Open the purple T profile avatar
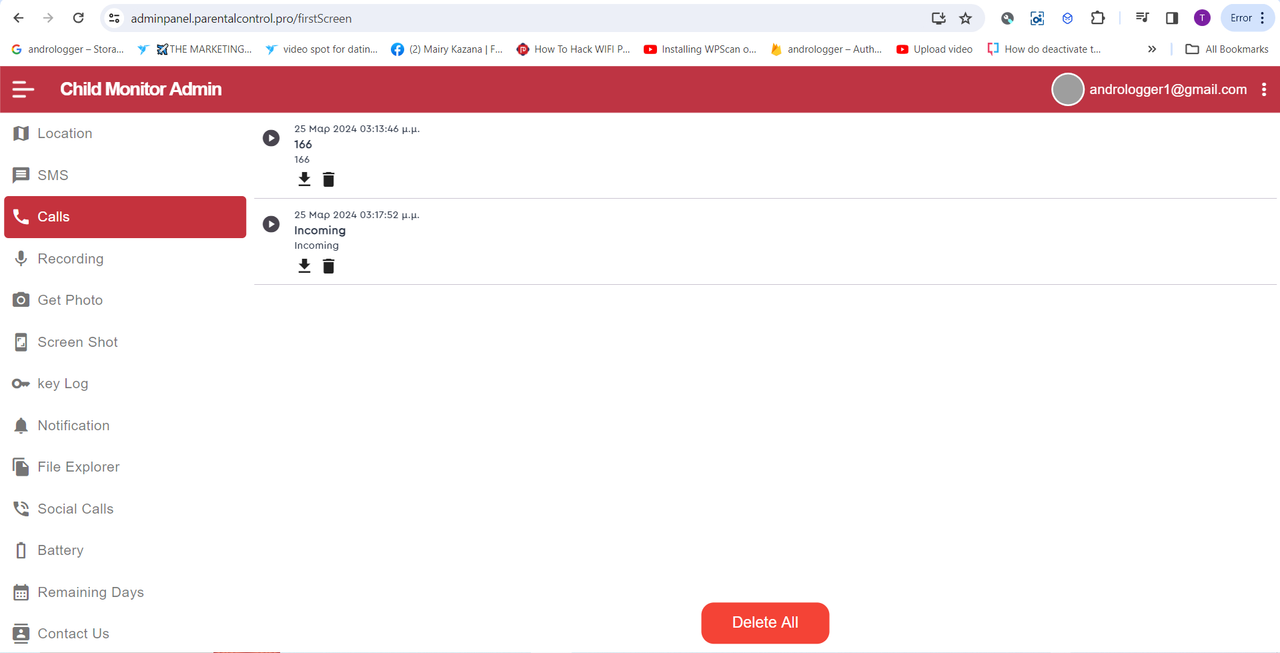This screenshot has width=1280, height=653. pos(1202,18)
